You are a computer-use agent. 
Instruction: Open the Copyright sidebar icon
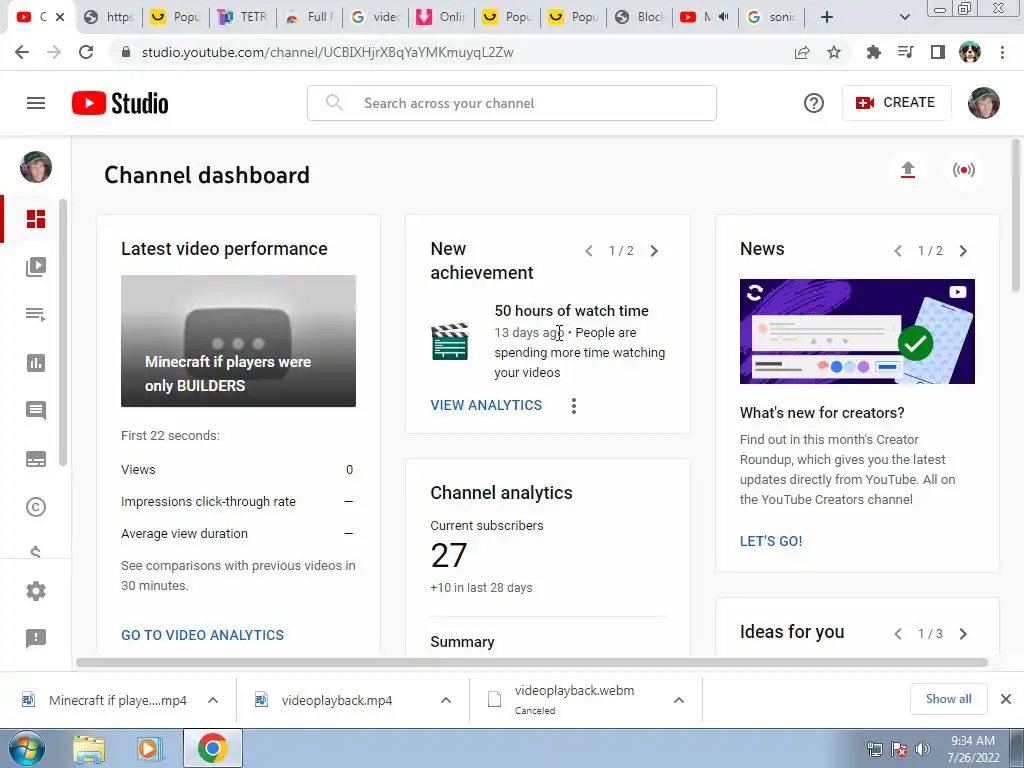36,507
